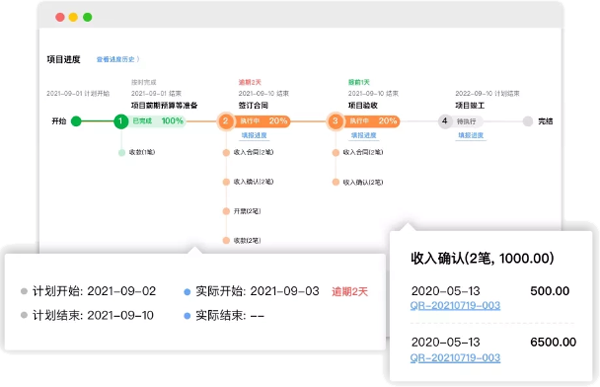Image resolution: width=600 pixels, height=387 pixels.
Task: Click the 执行中 20% bar of 项目验收
Action: point(372,121)
